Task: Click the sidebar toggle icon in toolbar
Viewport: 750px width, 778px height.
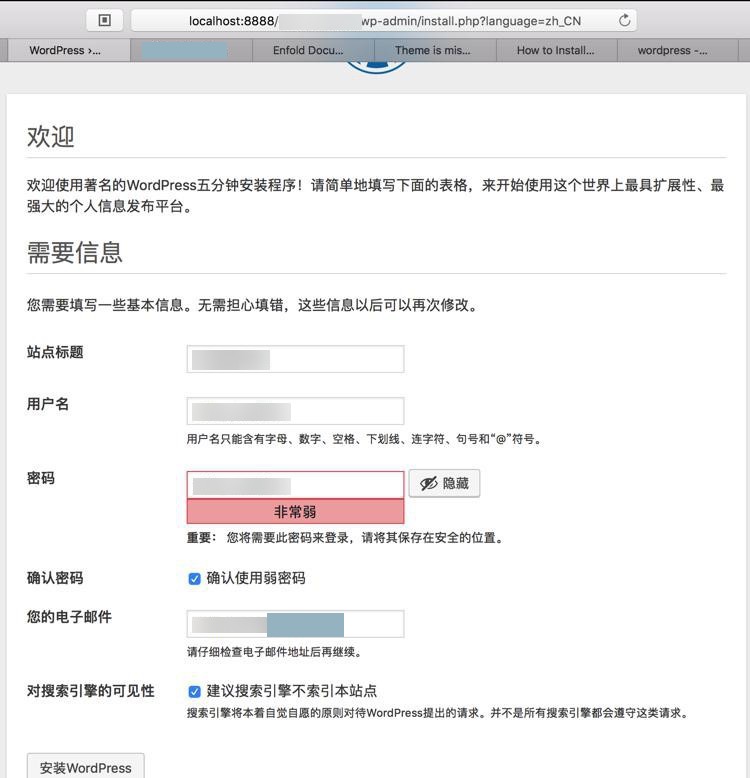Action: 105,20
